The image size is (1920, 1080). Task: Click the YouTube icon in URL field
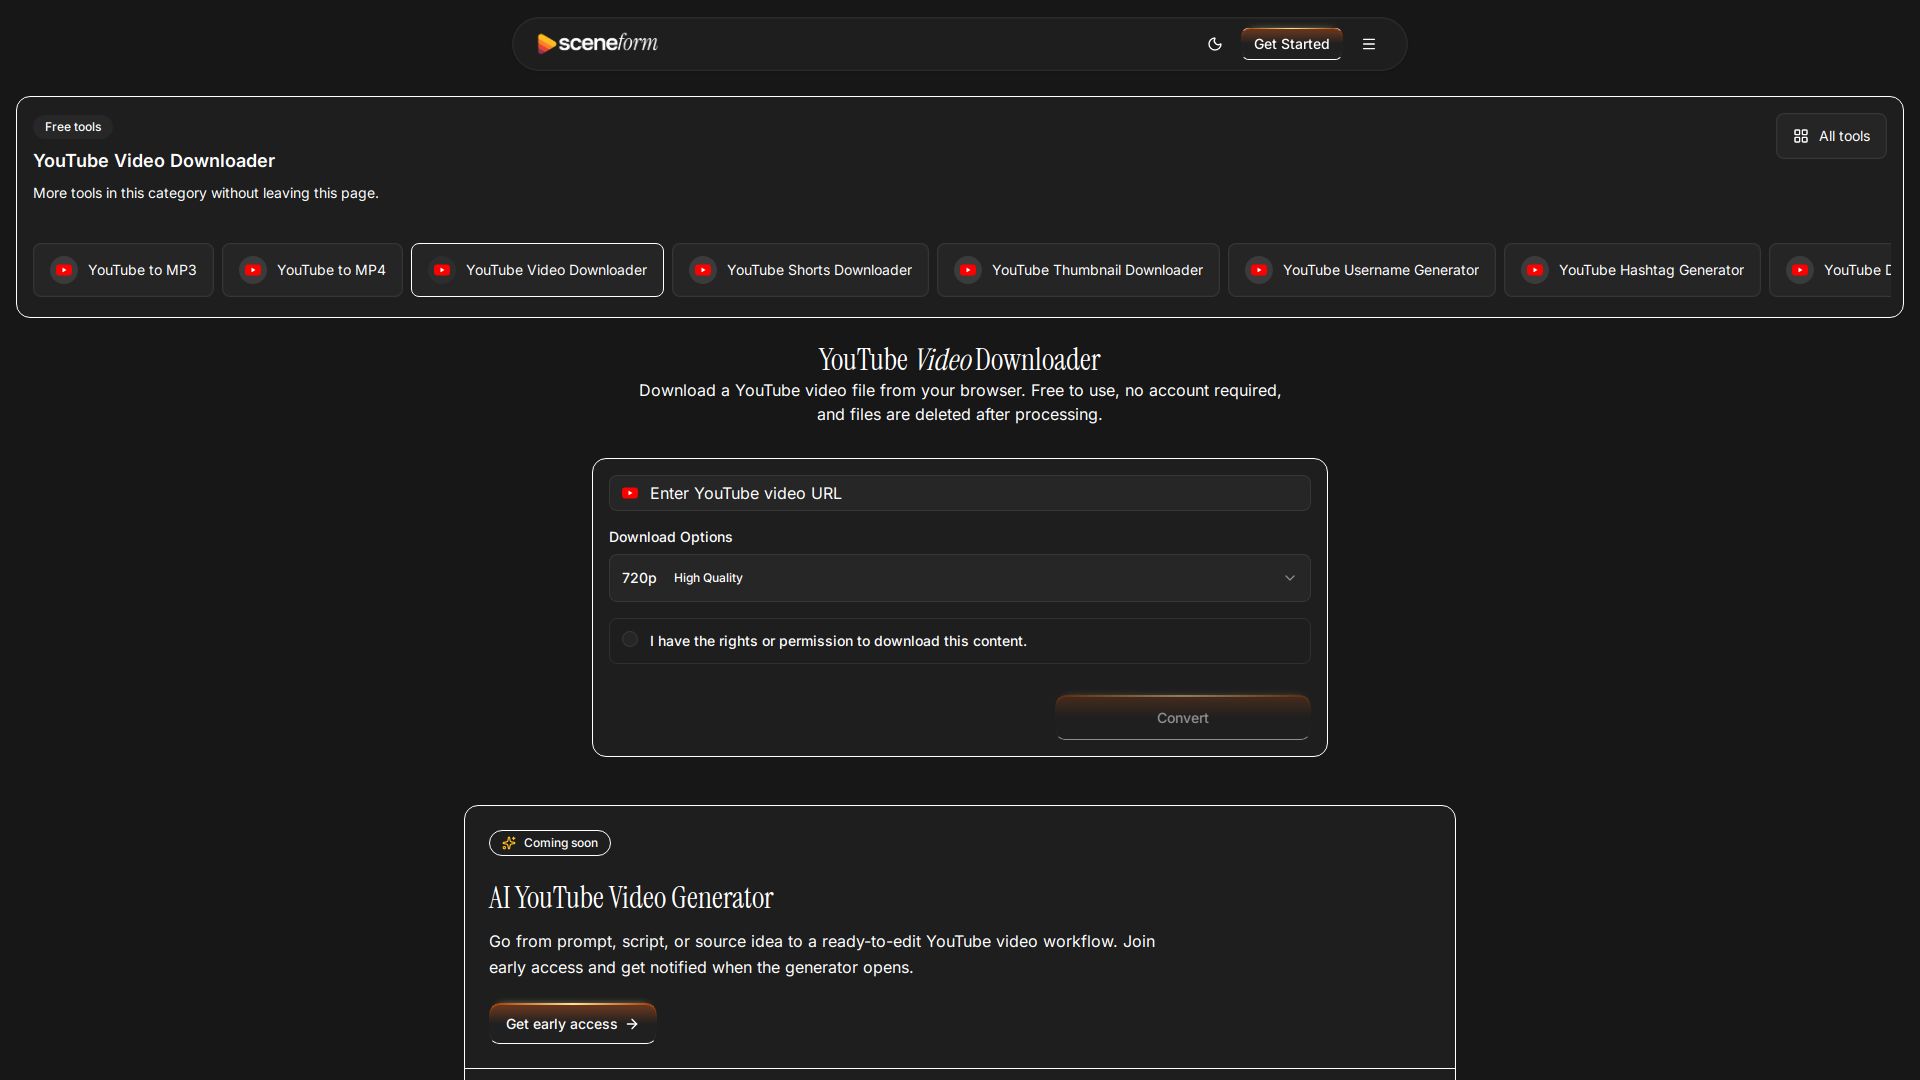(630, 493)
